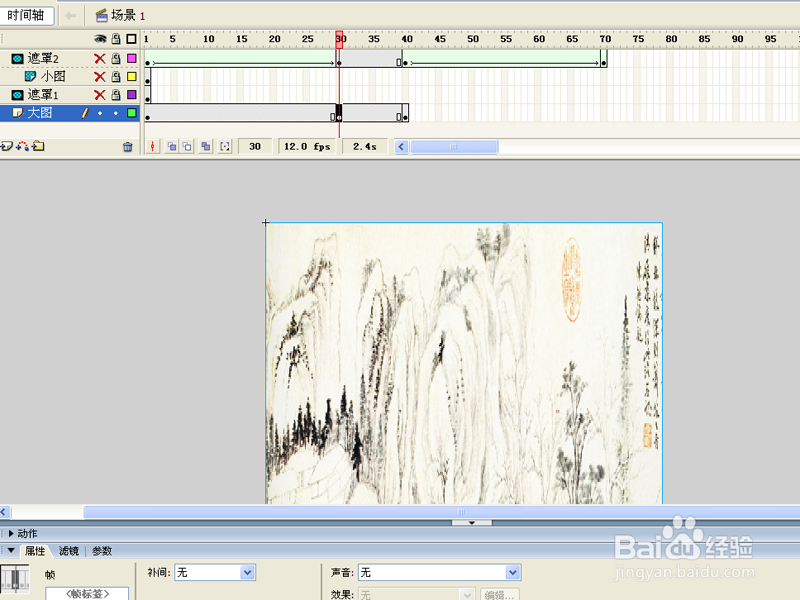Switch to the 属性 tab
The width and height of the screenshot is (800, 600).
(35, 551)
